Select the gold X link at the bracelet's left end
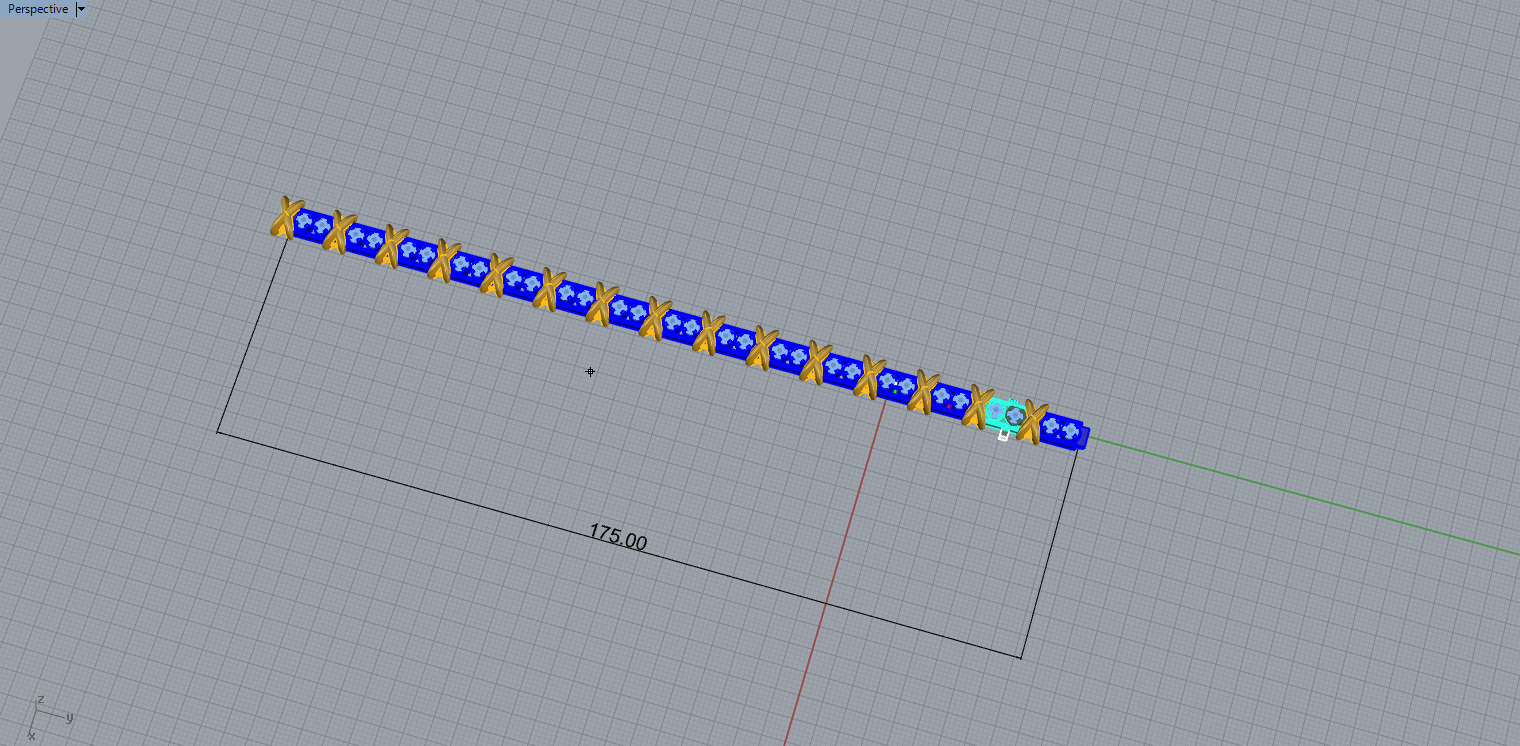This screenshot has width=1520, height=746. click(x=288, y=217)
